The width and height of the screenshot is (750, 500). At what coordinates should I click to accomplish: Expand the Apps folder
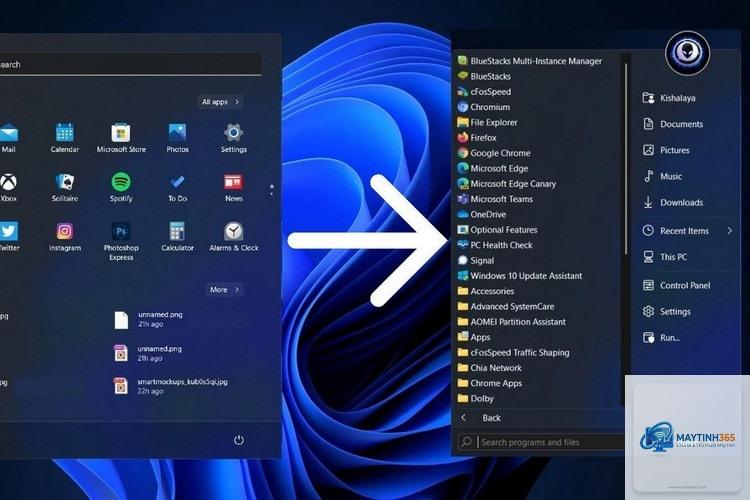click(474, 336)
